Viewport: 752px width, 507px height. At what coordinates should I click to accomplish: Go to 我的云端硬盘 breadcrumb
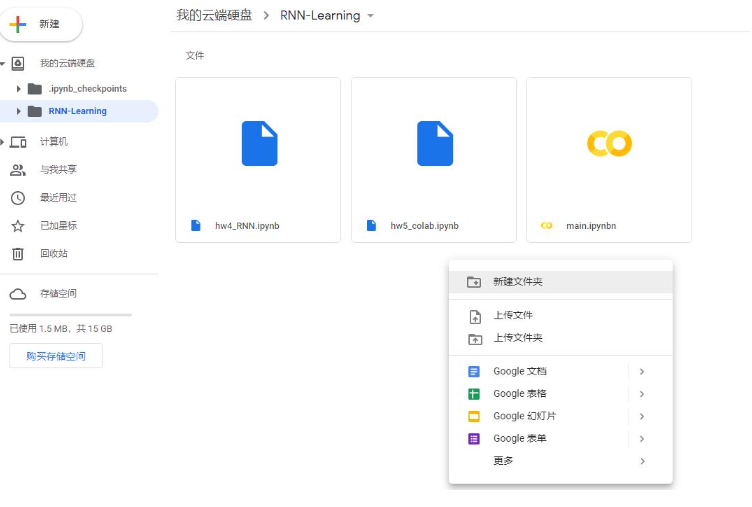214,15
